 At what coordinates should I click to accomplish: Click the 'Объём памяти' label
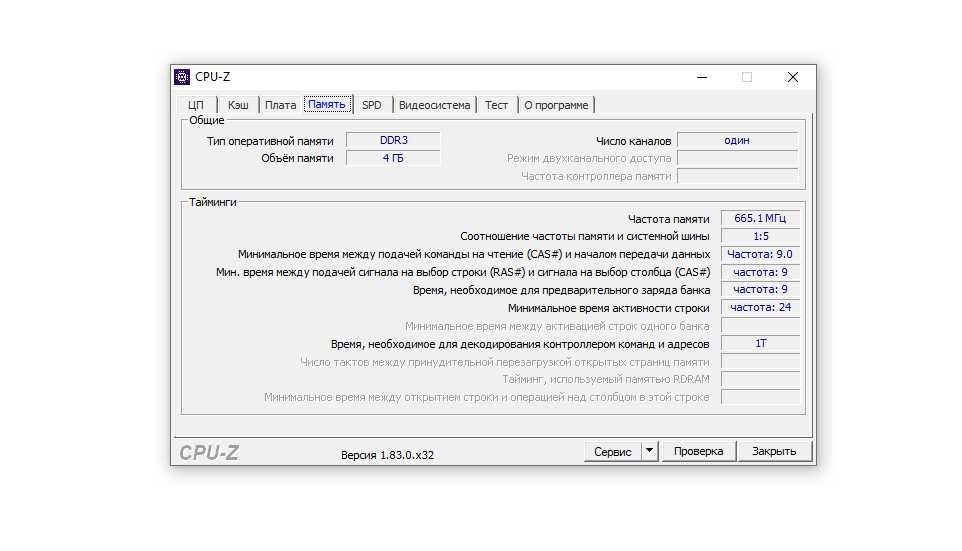click(x=297, y=158)
